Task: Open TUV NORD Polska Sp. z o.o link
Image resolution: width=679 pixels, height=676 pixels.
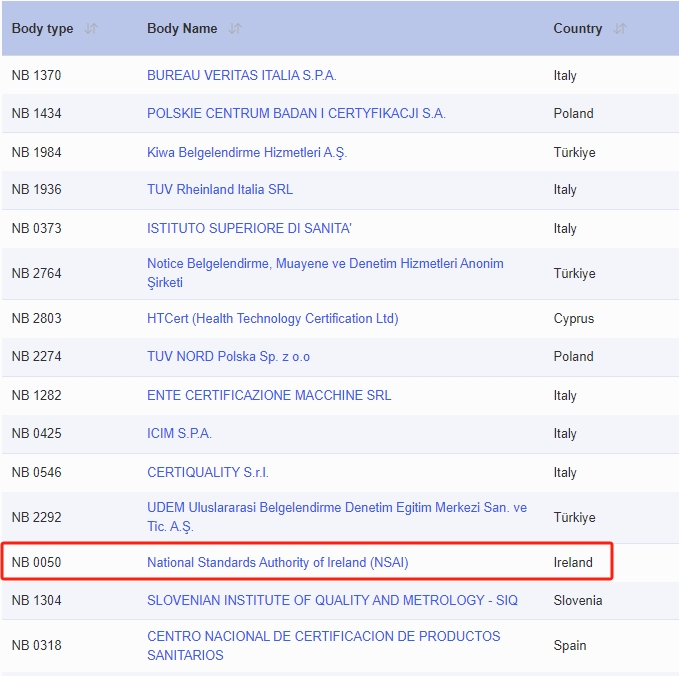Action: (229, 356)
